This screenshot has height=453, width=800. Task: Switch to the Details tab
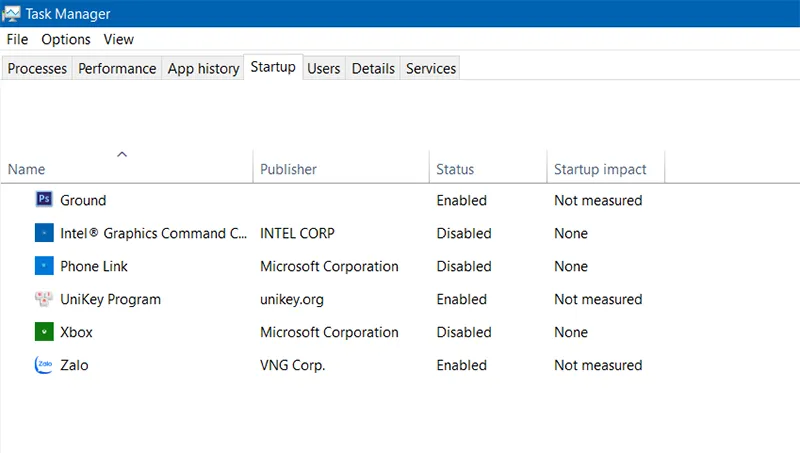[x=373, y=68]
